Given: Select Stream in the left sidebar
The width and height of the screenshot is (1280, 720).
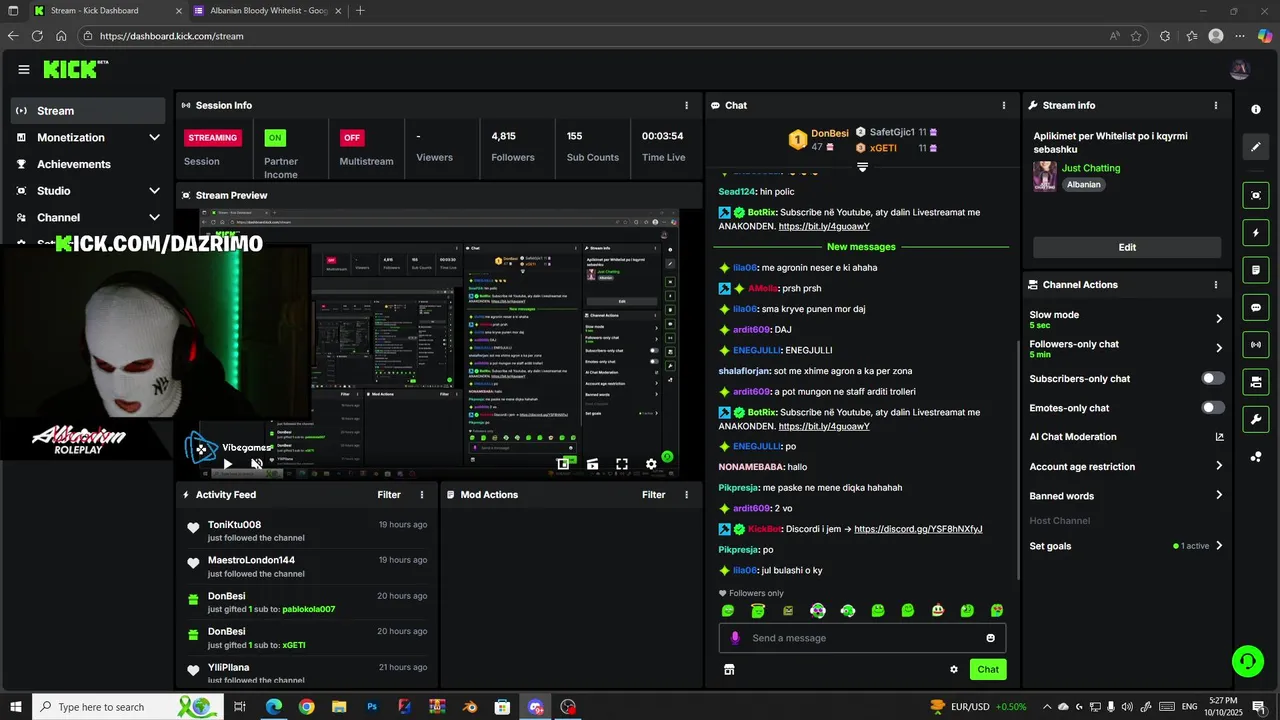Looking at the screenshot, I should coord(88,111).
